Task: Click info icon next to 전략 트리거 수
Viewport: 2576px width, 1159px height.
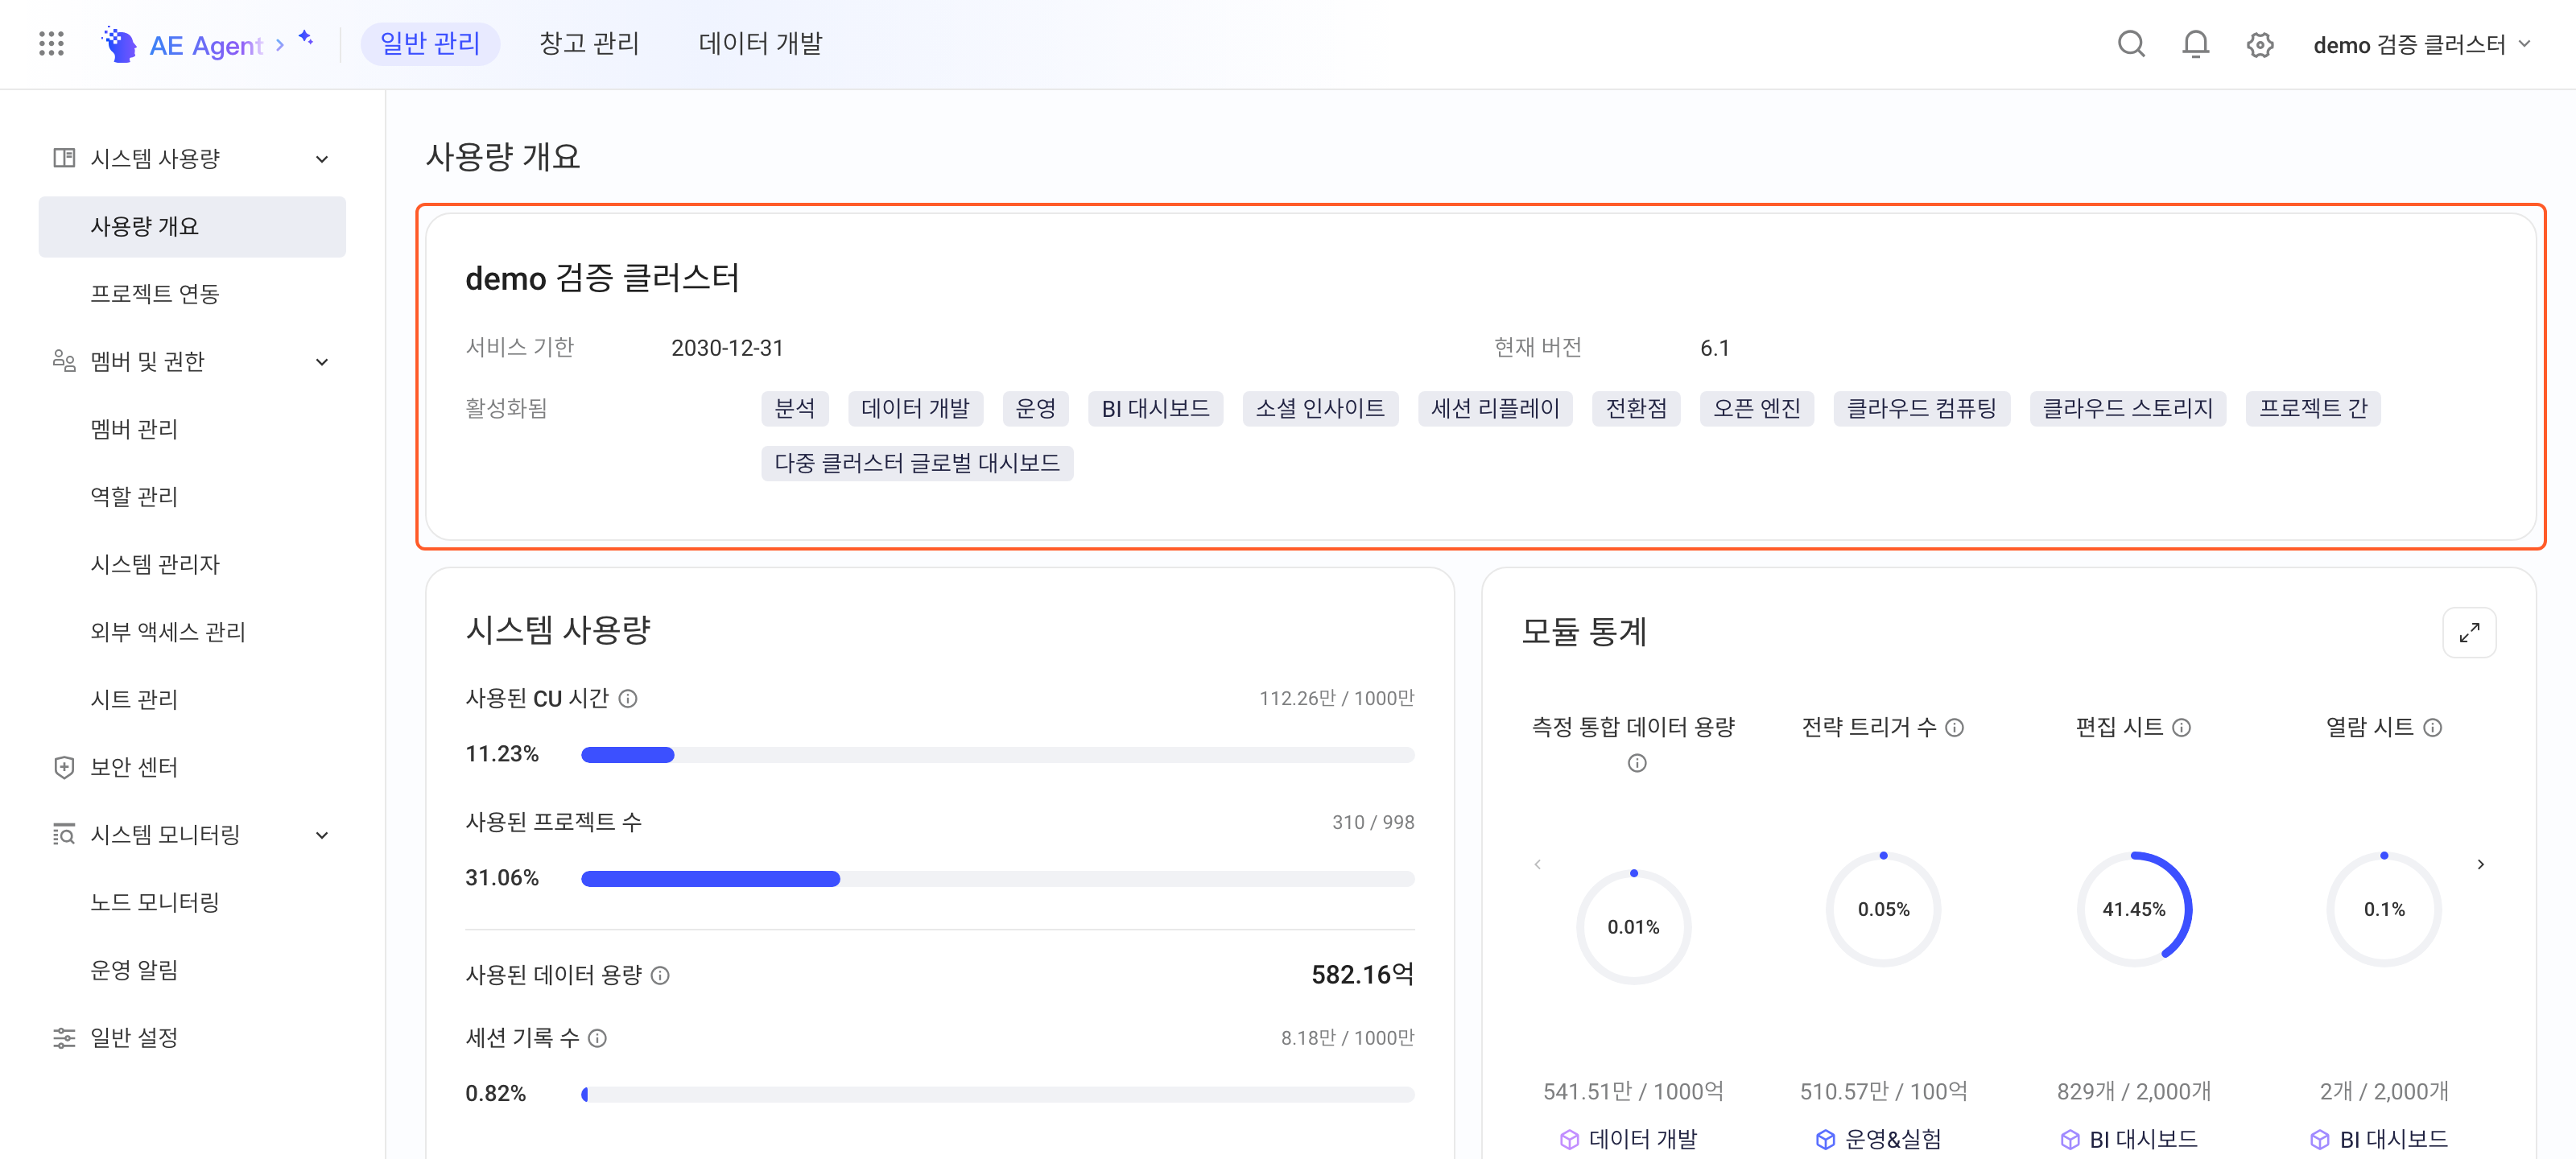Action: coord(1954,727)
